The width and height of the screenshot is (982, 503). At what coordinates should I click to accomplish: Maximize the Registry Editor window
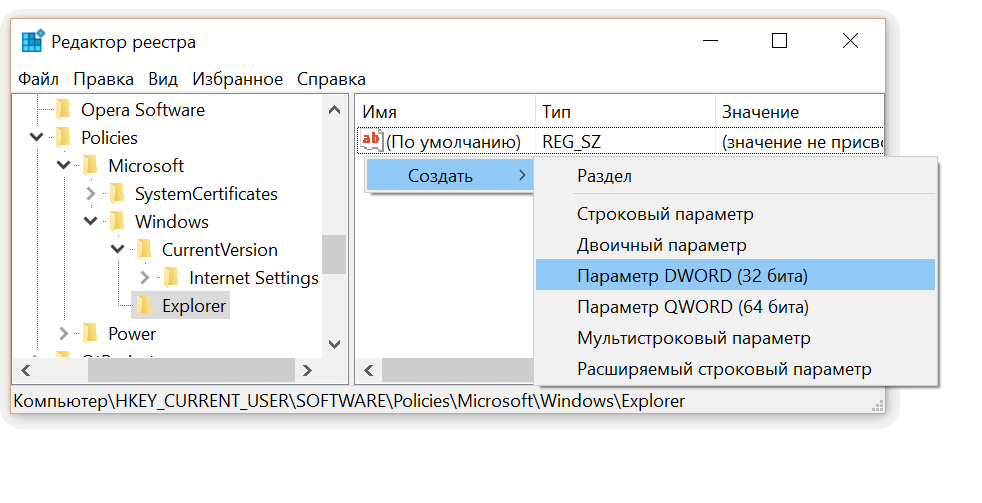coord(779,41)
